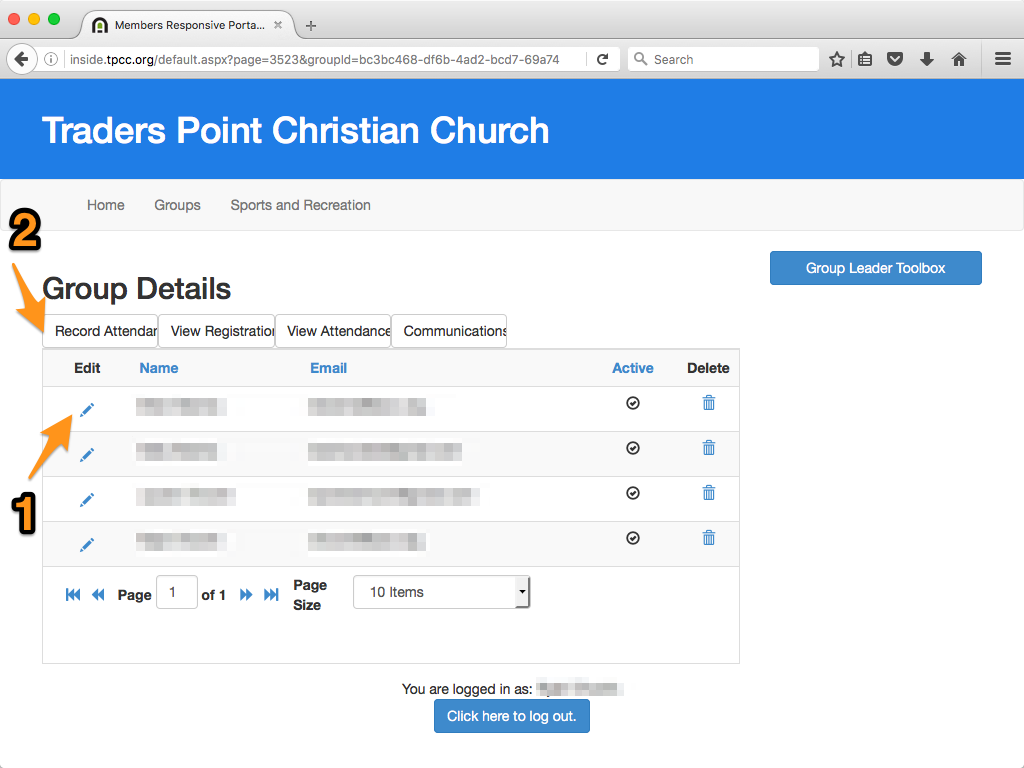The height and width of the screenshot is (768, 1024).
Task: Toggle active checkmark for fourth member
Action: click(633, 538)
